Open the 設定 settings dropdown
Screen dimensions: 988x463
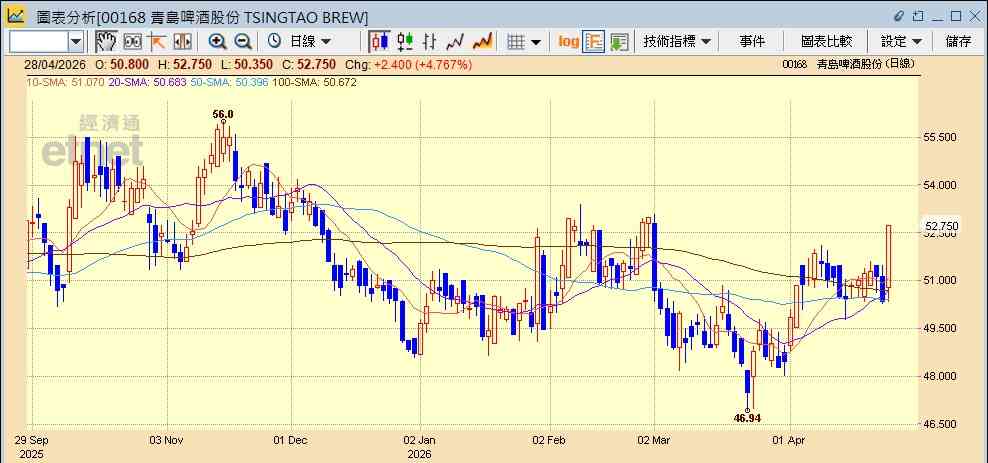click(x=901, y=42)
